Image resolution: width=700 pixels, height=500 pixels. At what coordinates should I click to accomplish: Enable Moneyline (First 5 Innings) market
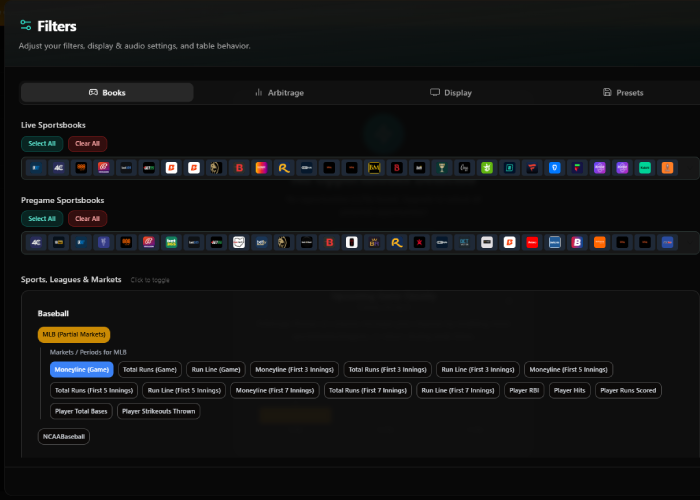569,370
